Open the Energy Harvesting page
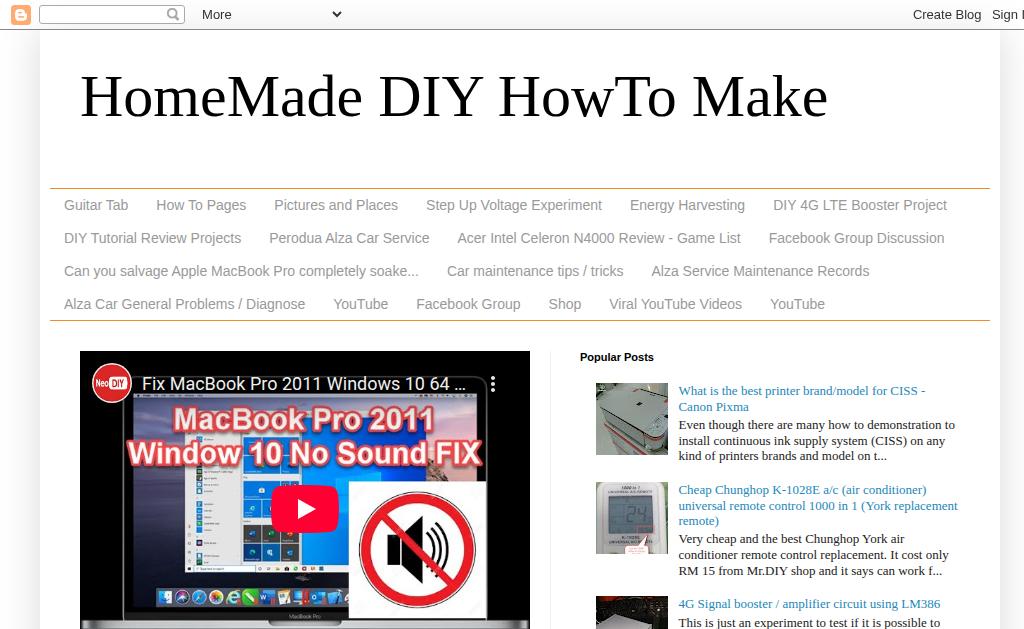The width and height of the screenshot is (1024, 629). (687, 205)
